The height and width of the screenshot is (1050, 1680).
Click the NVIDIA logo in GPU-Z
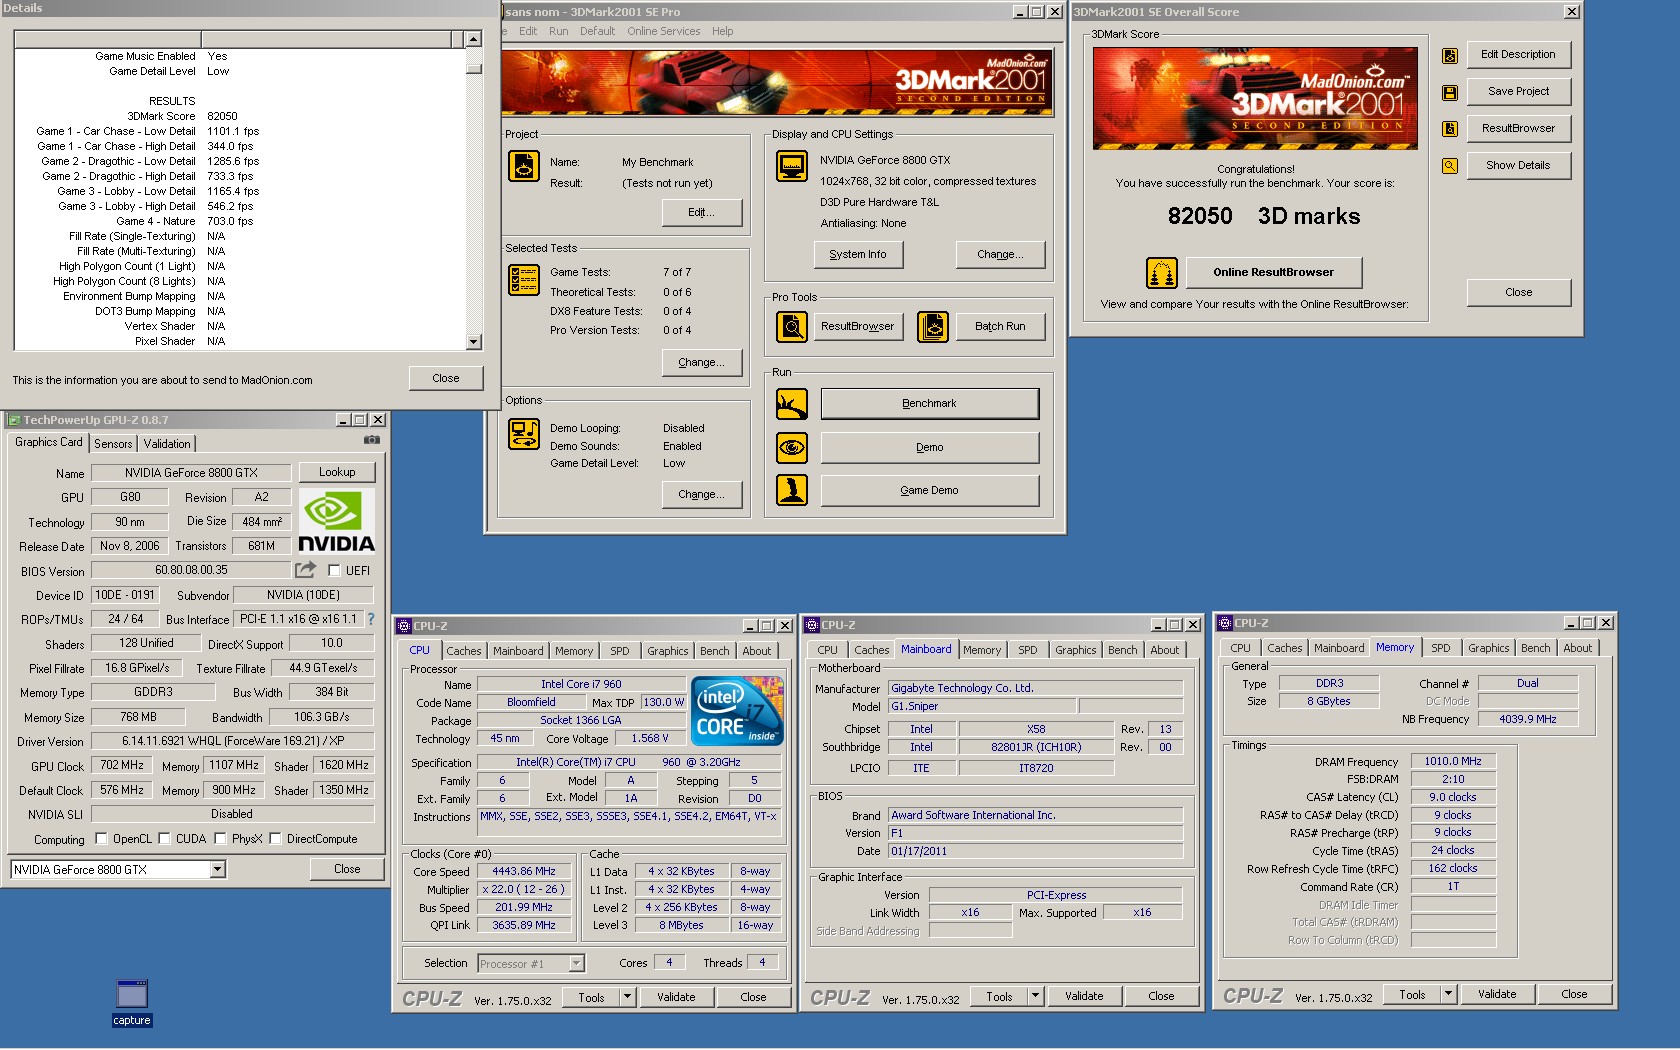click(x=337, y=521)
